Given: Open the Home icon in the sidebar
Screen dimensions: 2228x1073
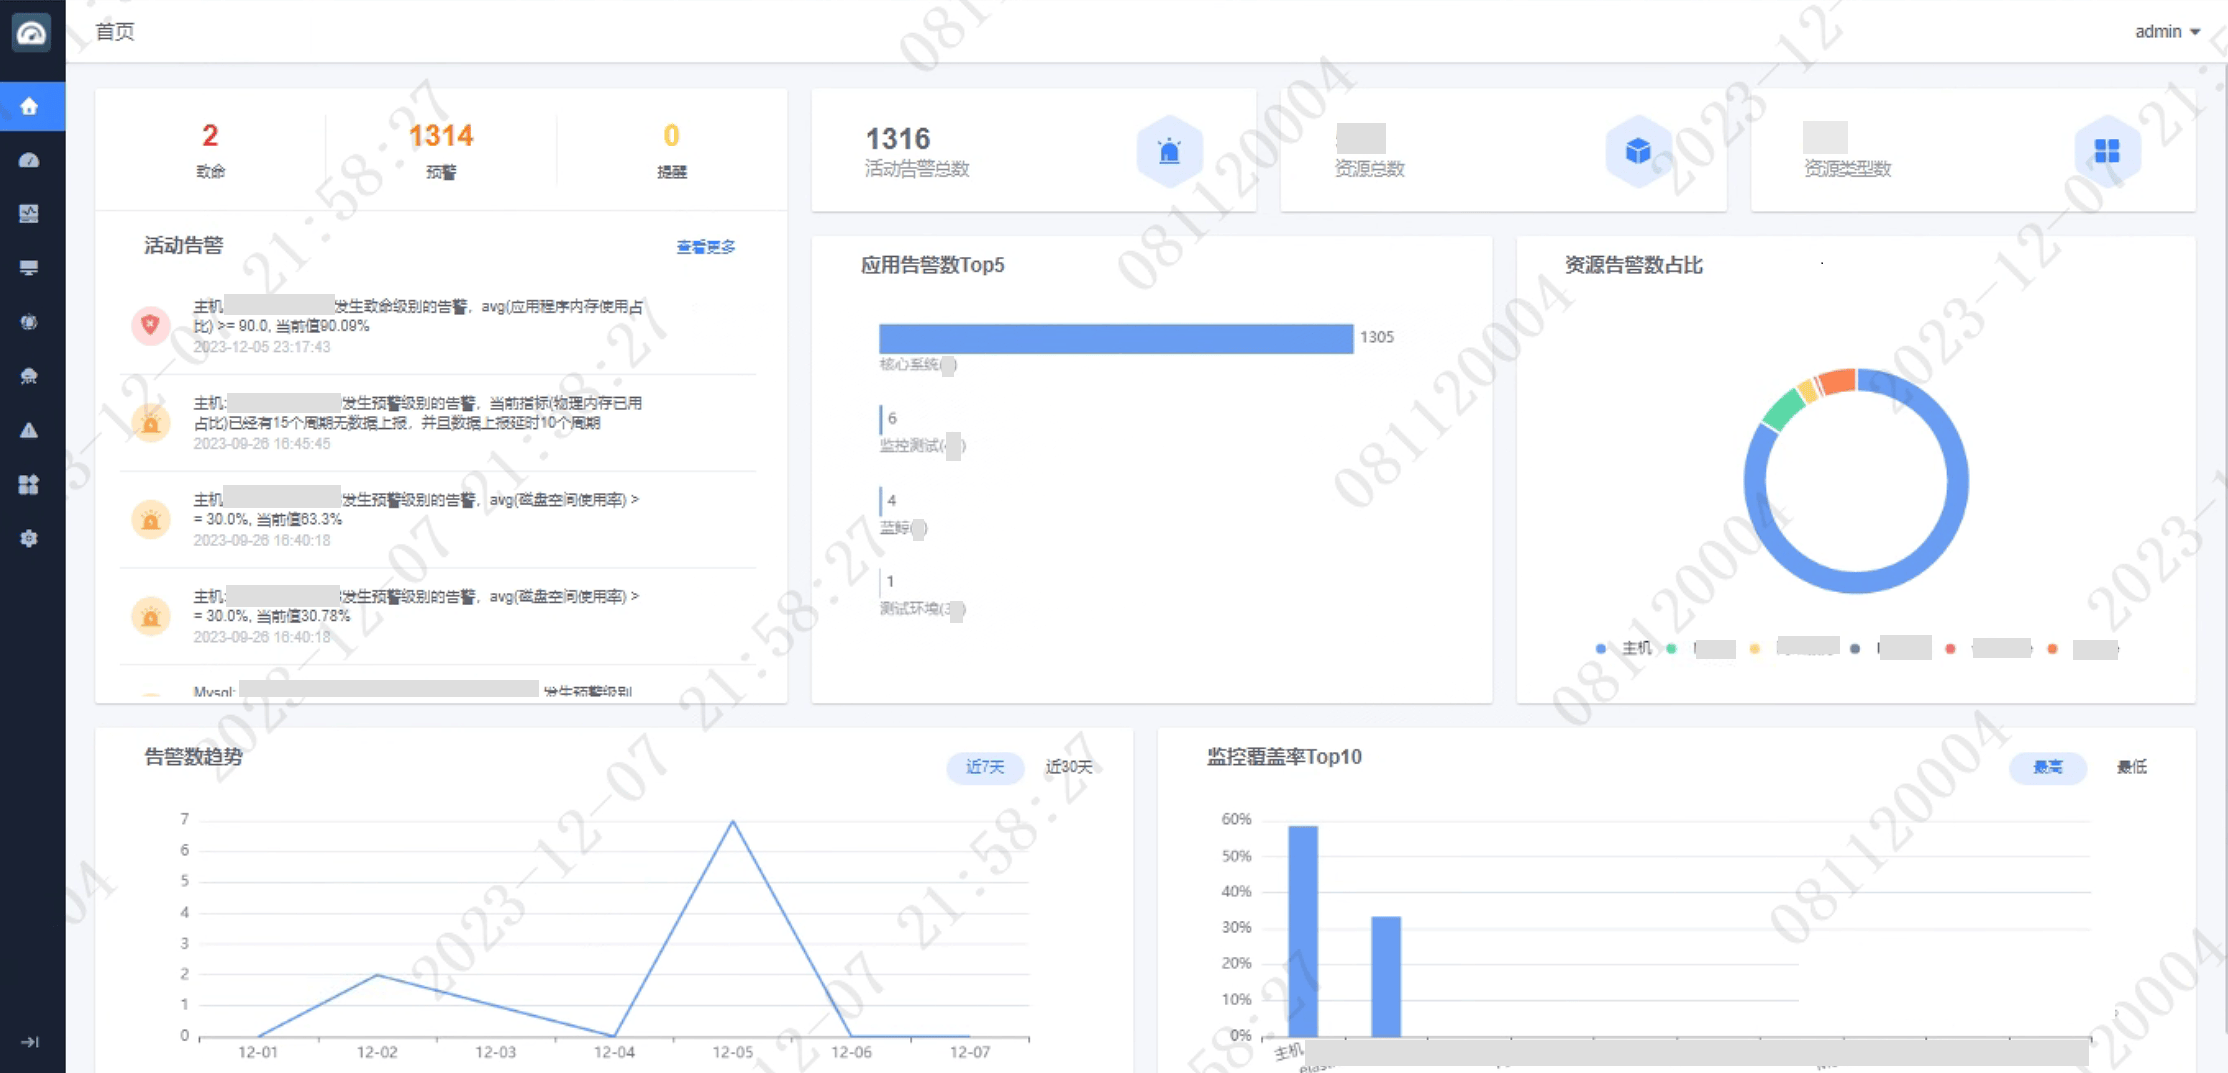Looking at the screenshot, I should tap(29, 106).
